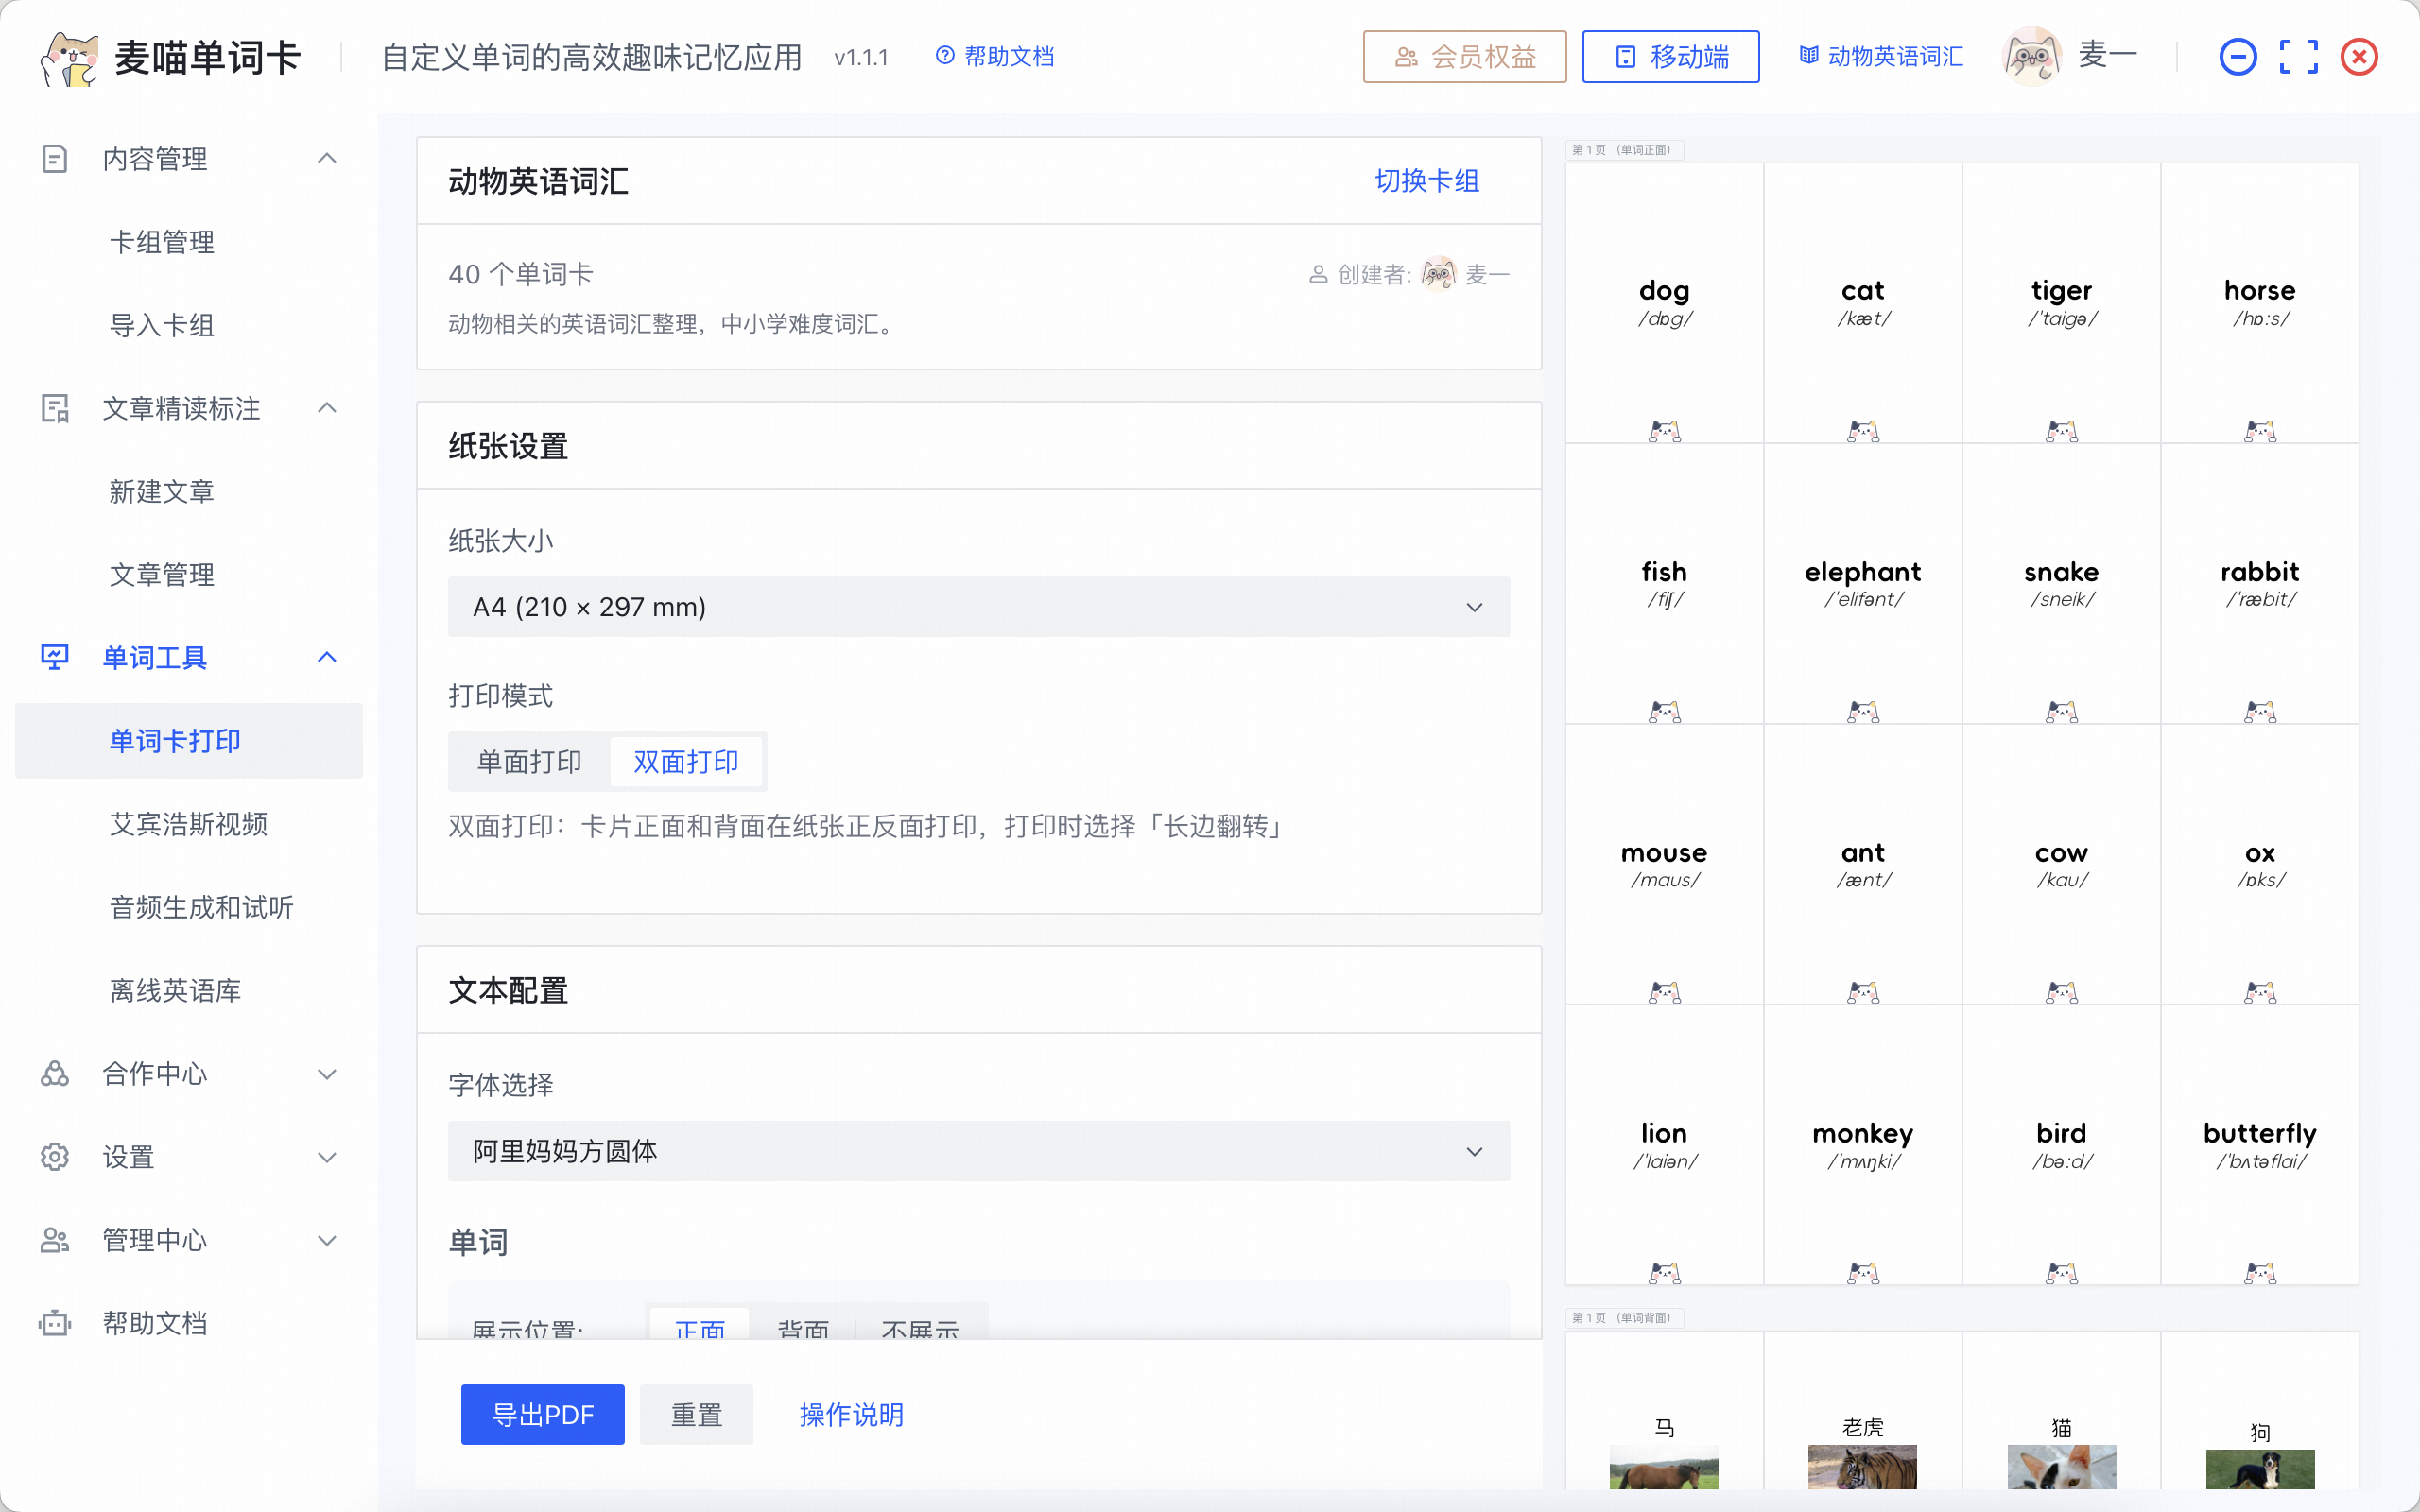Open the 合作中心 collaboration icon
The image size is (2420, 1512).
[54, 1074]
